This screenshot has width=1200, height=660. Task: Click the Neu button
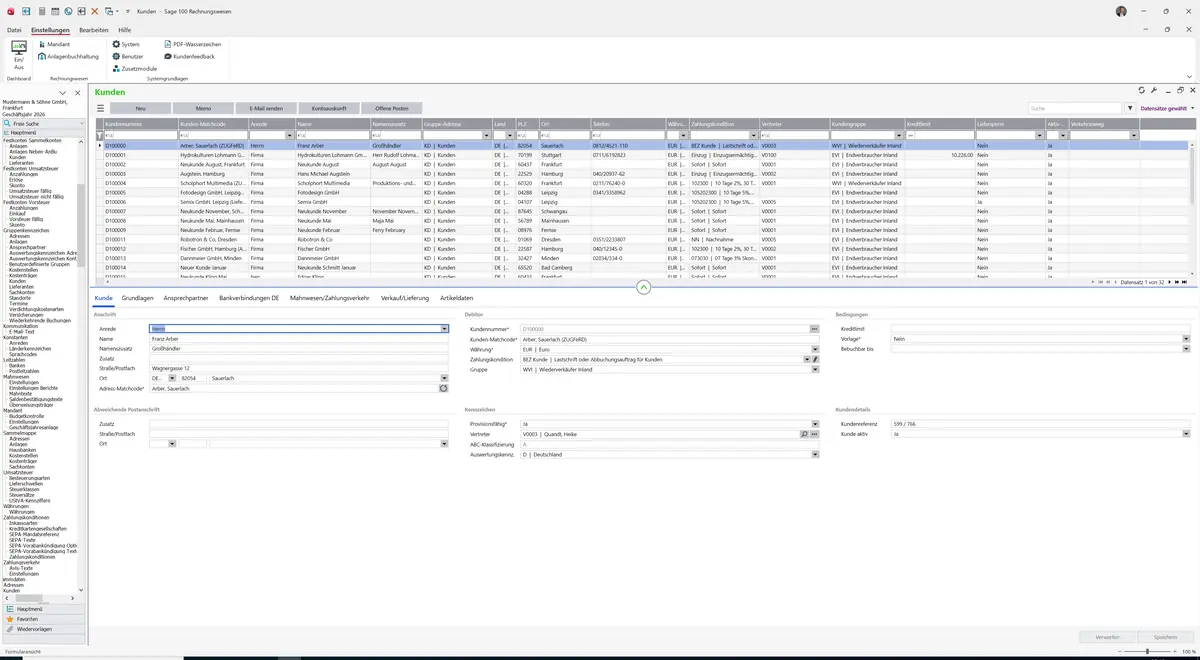[x=140, y=108]
